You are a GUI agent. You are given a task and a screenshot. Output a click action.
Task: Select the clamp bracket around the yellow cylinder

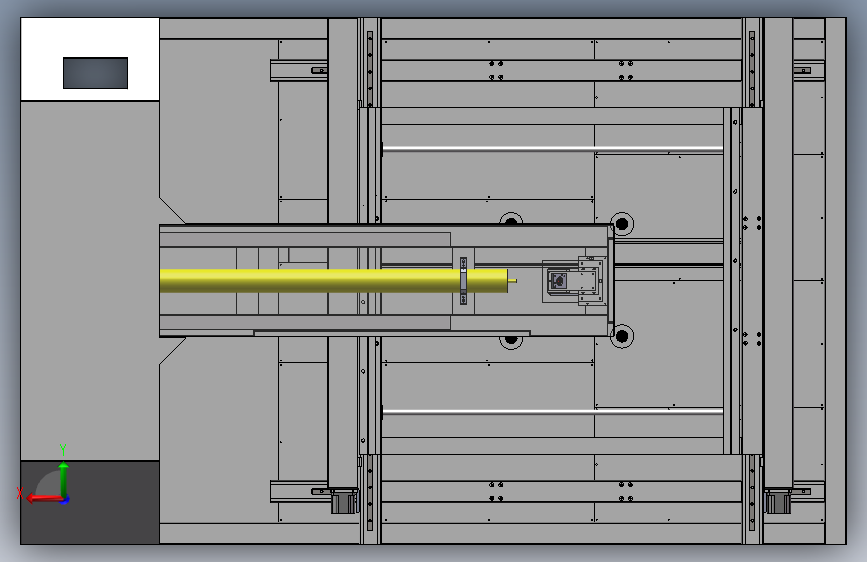(x=463, y=281)
